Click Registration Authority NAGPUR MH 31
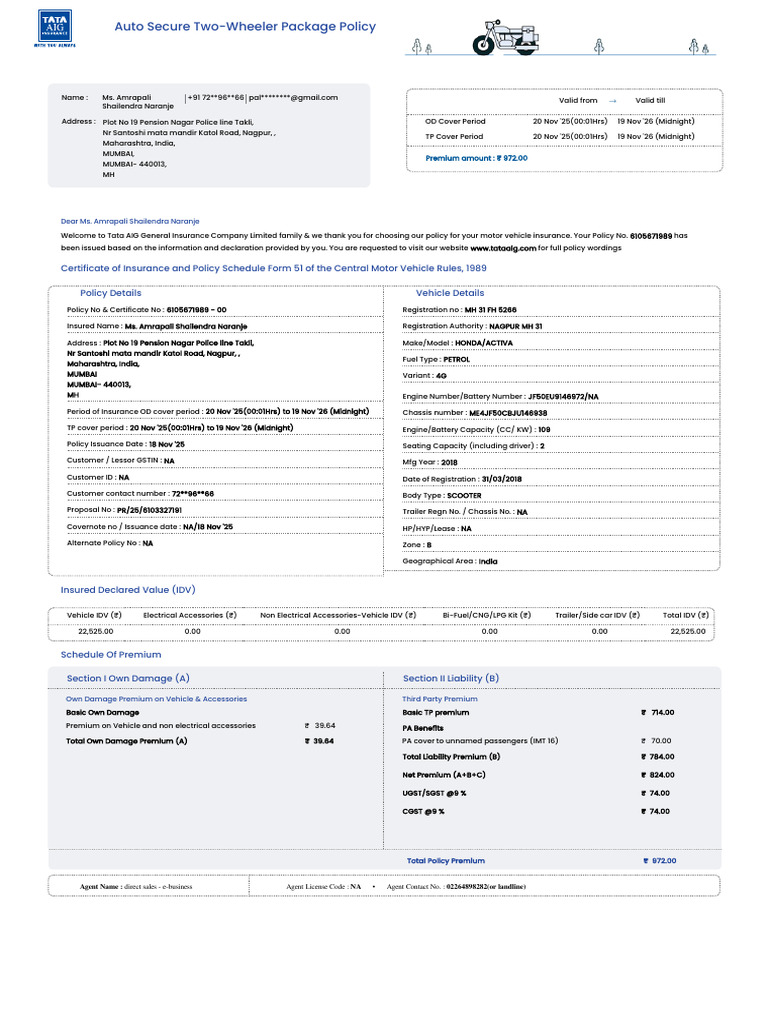 coord(472,326)
